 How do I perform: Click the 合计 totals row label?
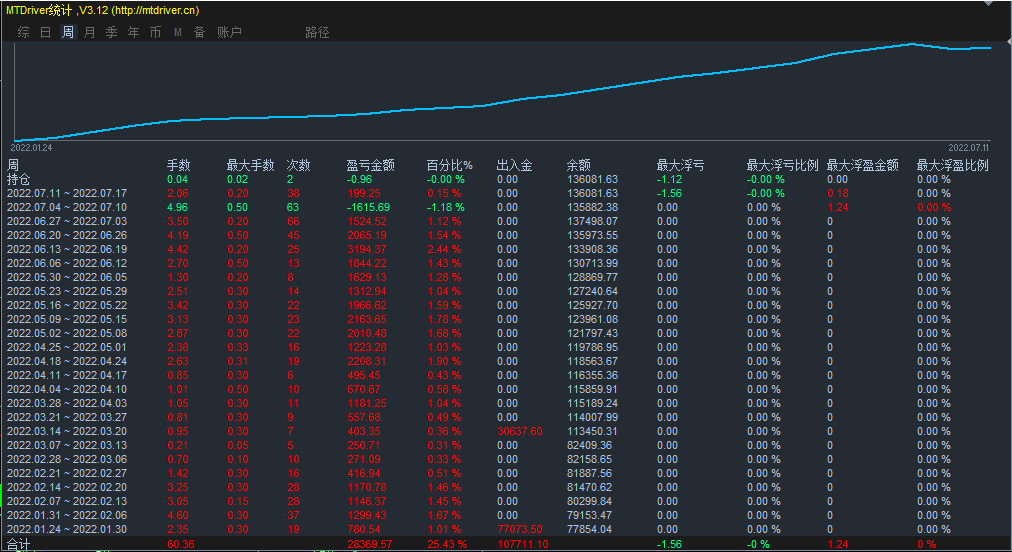19,544
